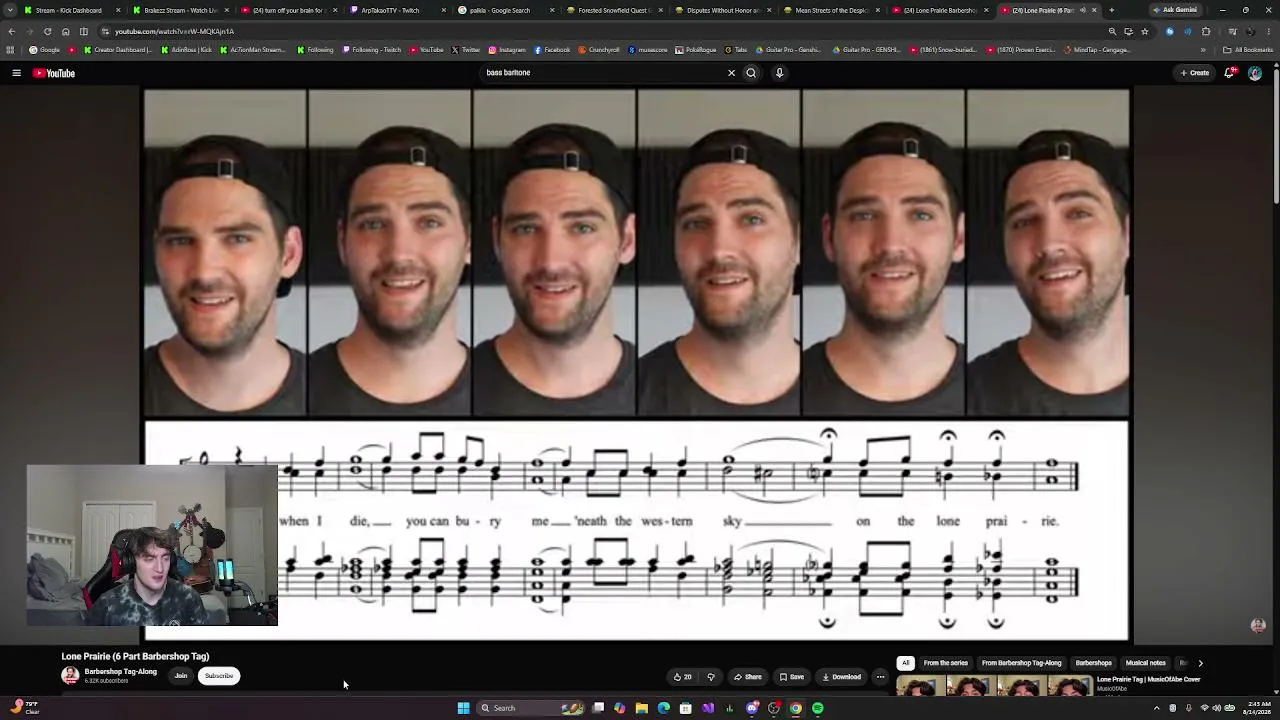Open the Ask Gemini button

[1174, 10]
